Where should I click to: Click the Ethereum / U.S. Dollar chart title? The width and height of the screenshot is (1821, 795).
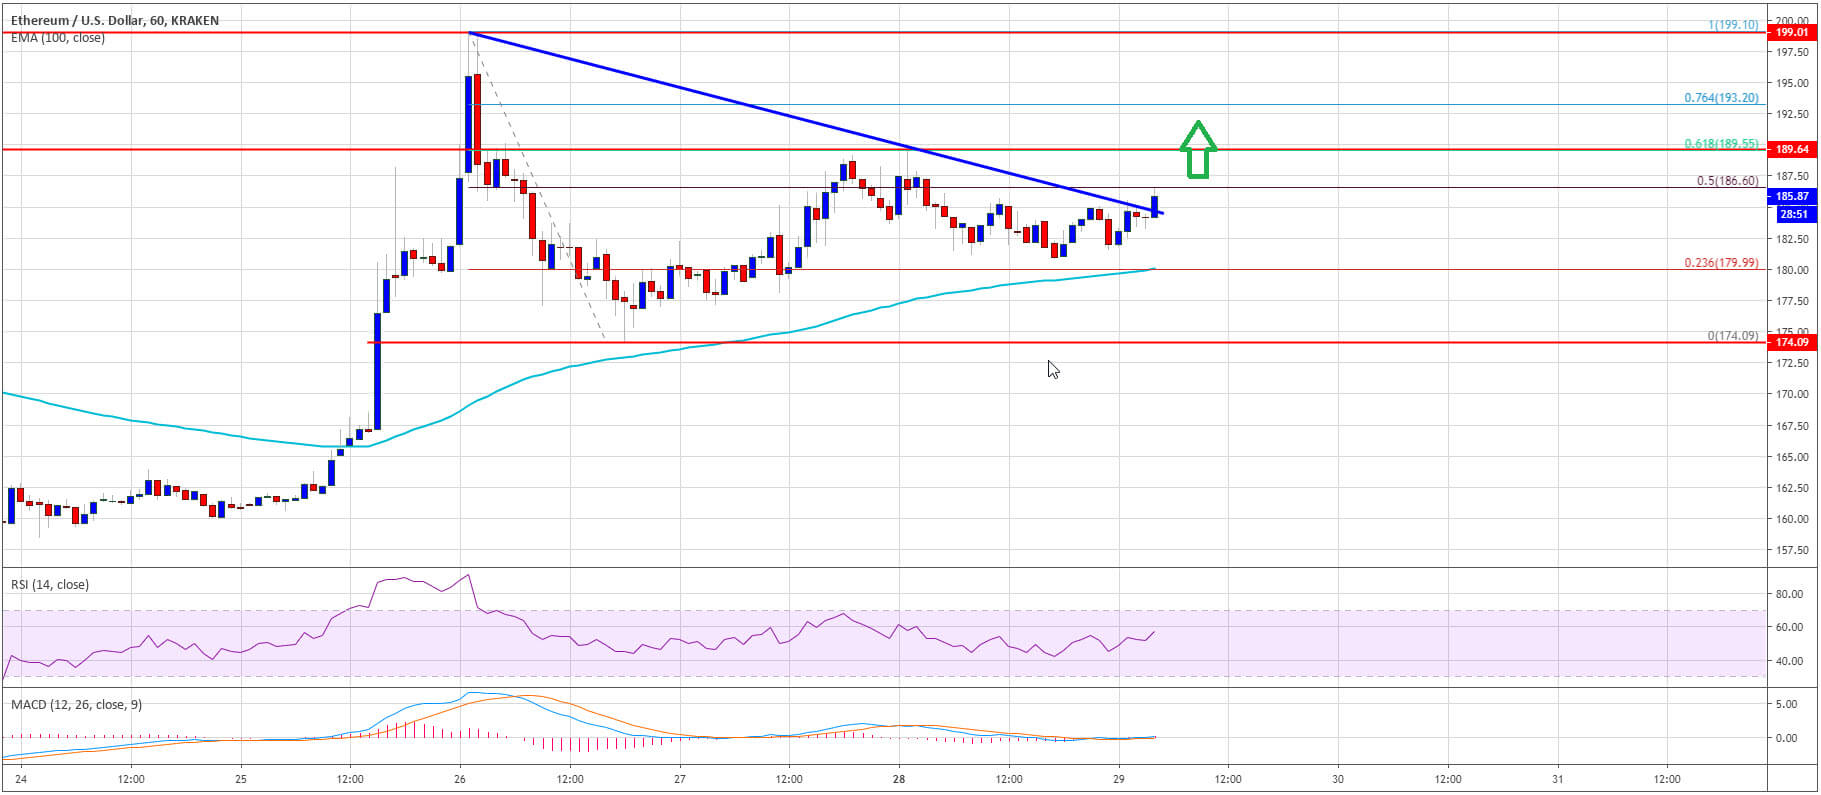[x=115, y=20]
